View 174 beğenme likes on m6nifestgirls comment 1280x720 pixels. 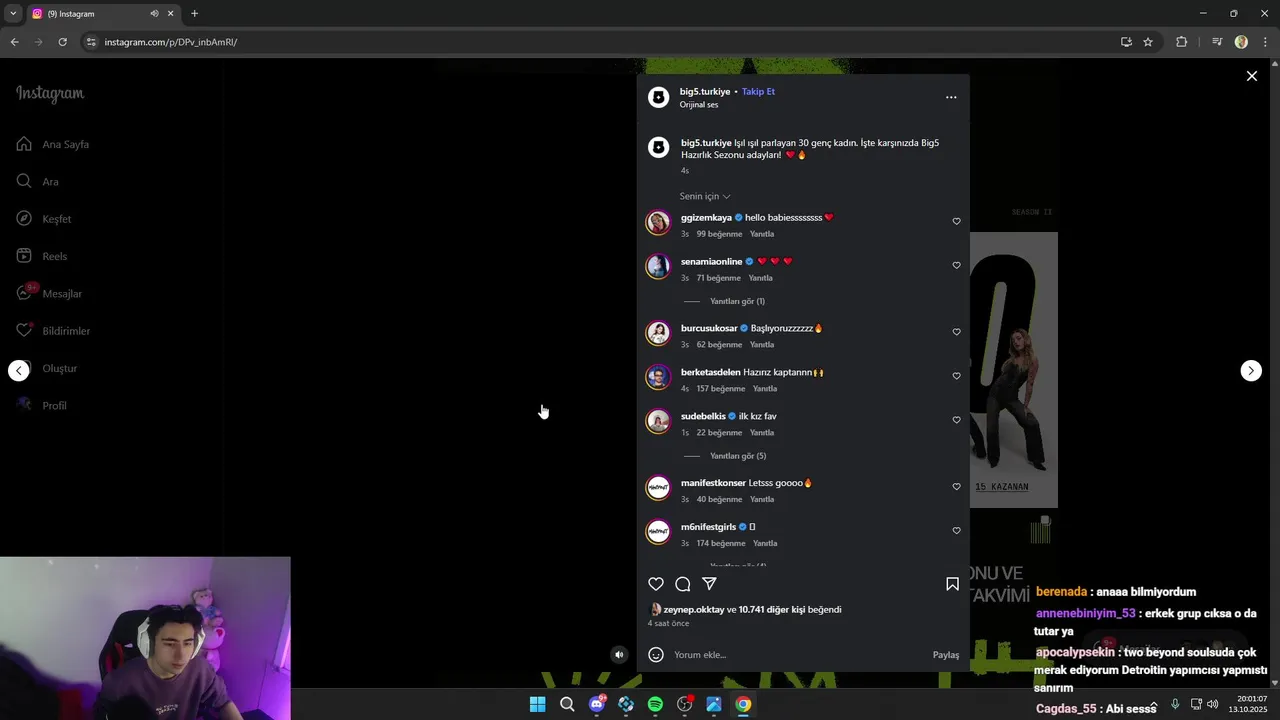pos(721,544)
